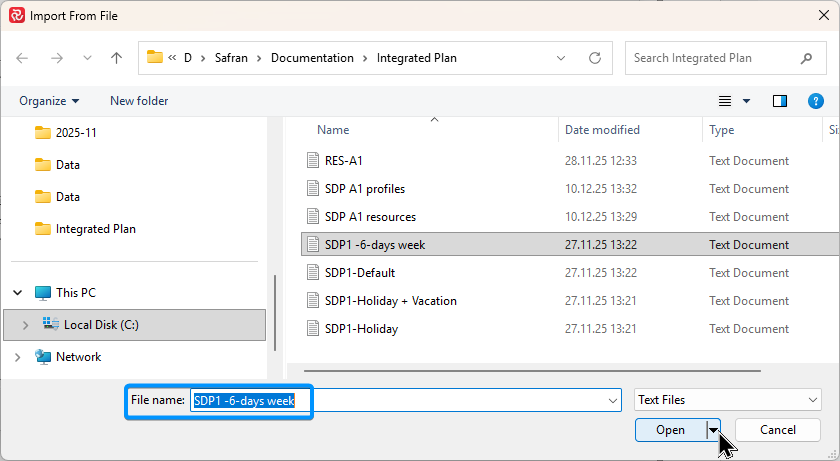Click the horizontal scrollbar in file list
Image resolution: width=840 pixels, height=461 pixels.
532,370
